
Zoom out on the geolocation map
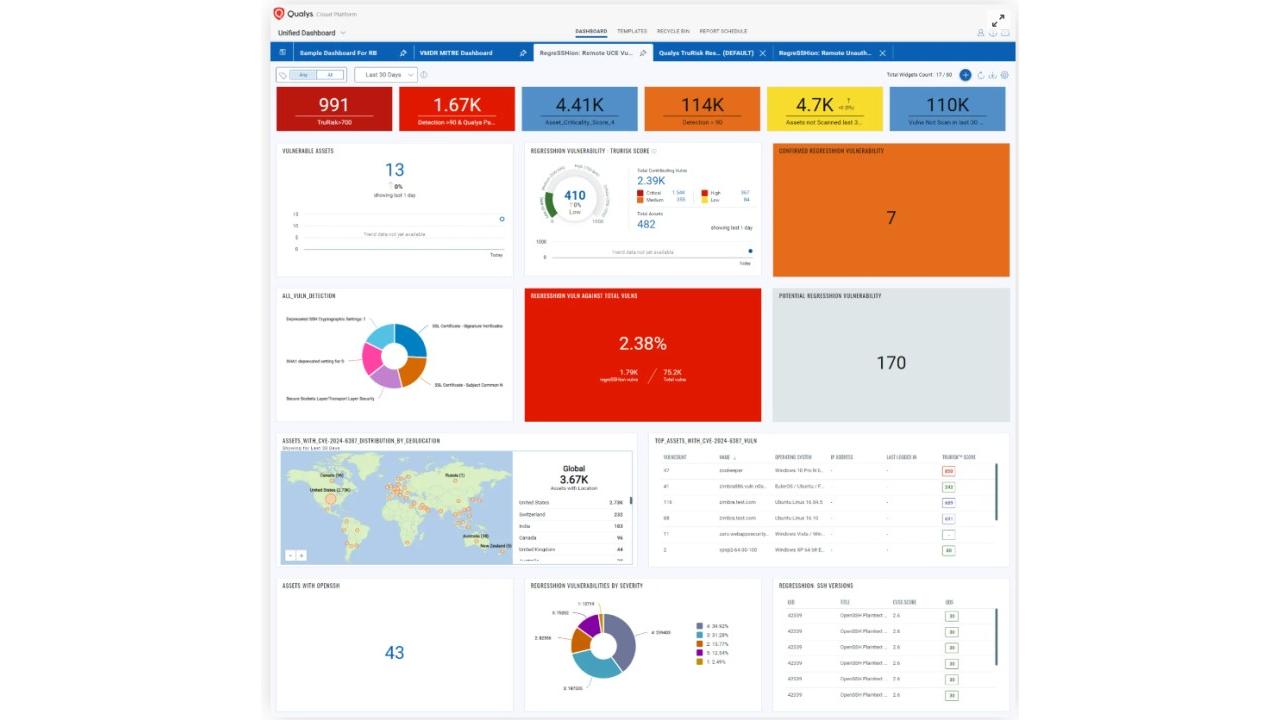[290, 555]
